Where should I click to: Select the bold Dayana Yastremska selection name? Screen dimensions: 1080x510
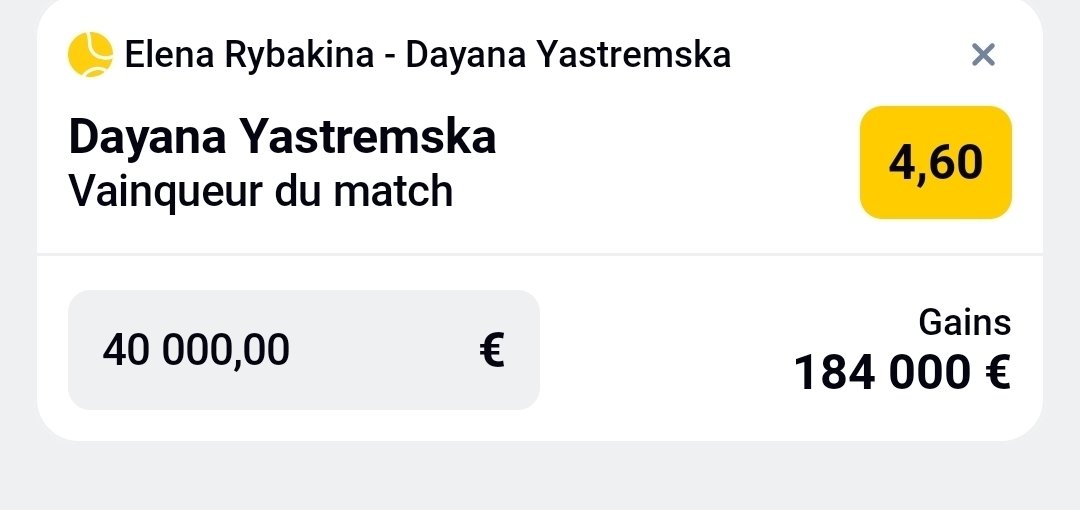tap(282, 137)
